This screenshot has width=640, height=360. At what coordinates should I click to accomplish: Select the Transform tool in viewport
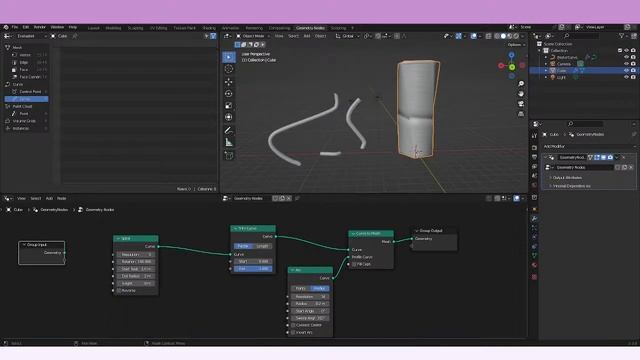tap(229, 117)
